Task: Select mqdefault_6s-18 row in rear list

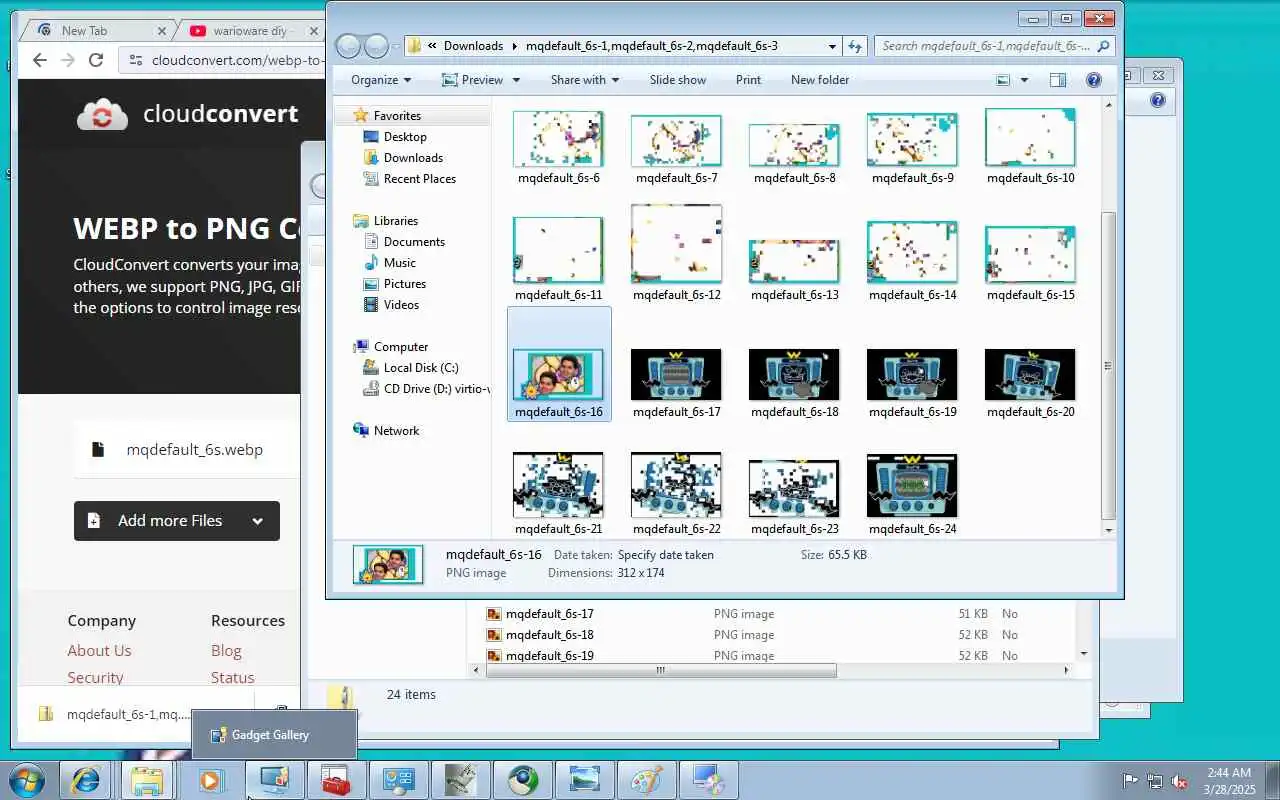Action: tap(770, 635)
